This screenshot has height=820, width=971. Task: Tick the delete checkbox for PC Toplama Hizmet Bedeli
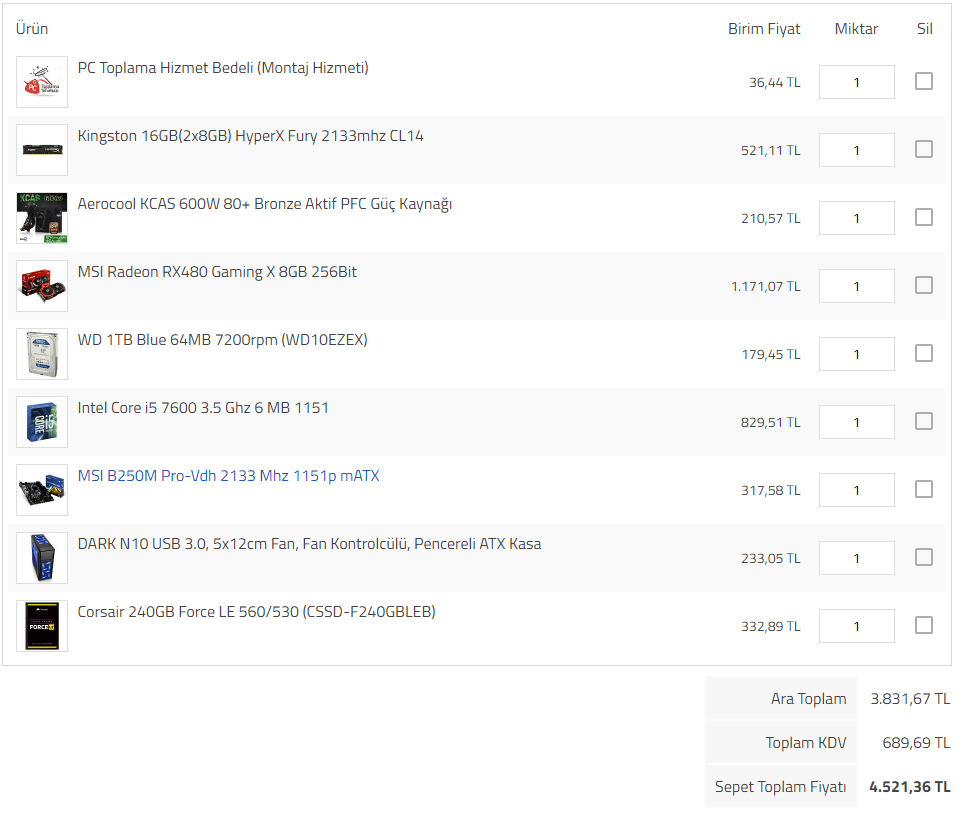pyautogui.click(x=924, y=81)
